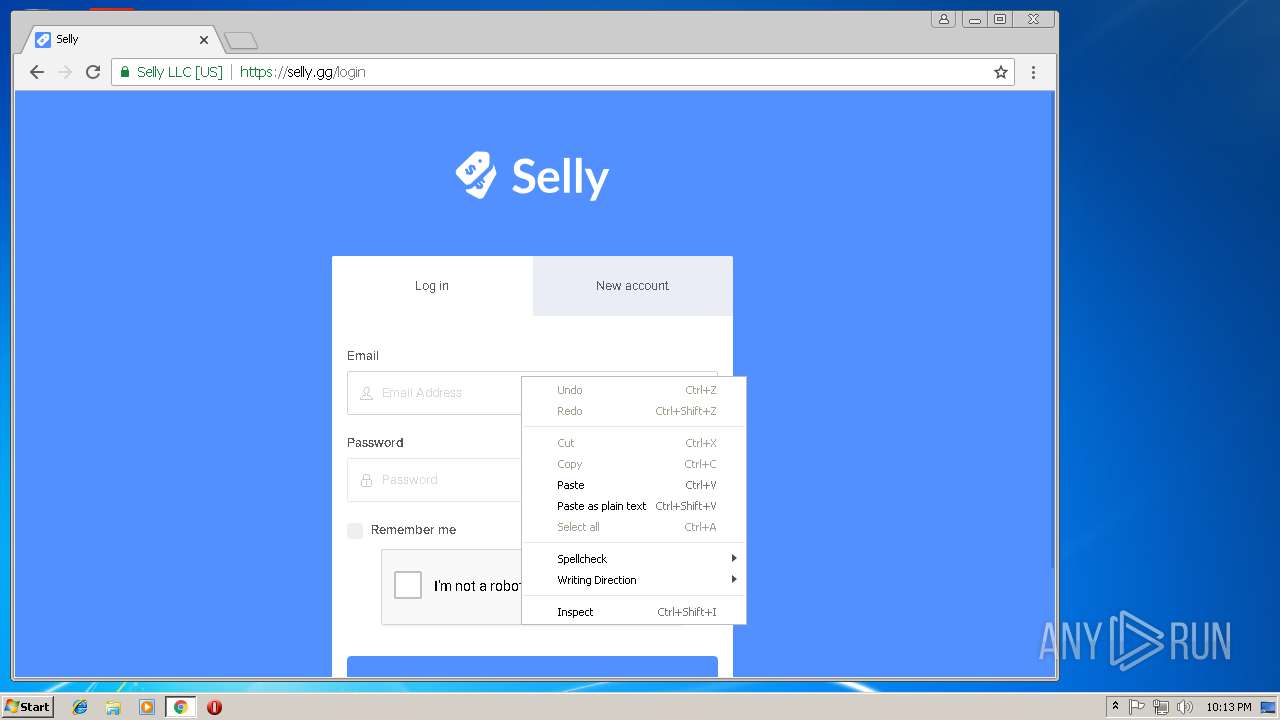Click the Chrome profile user icon

point(943,19)
